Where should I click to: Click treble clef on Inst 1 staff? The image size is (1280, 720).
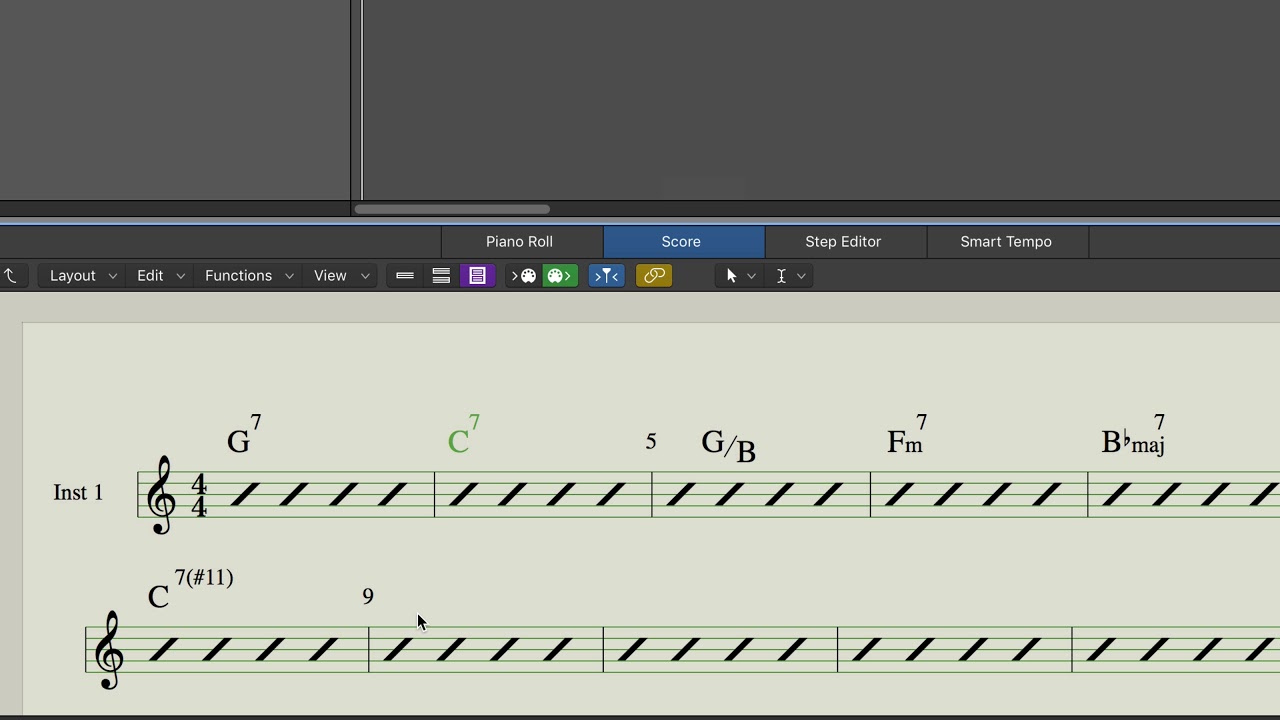(161, 496)
